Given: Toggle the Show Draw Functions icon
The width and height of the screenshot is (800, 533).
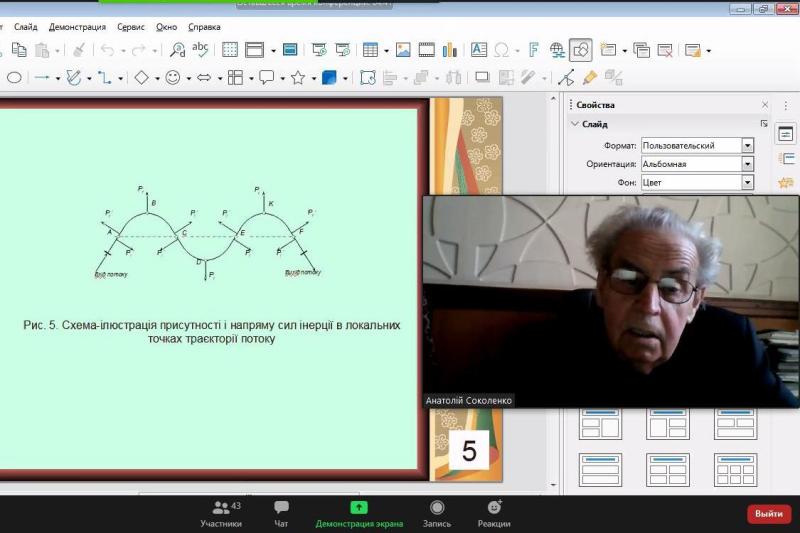Looking at the screenshot, I should 581,50.
